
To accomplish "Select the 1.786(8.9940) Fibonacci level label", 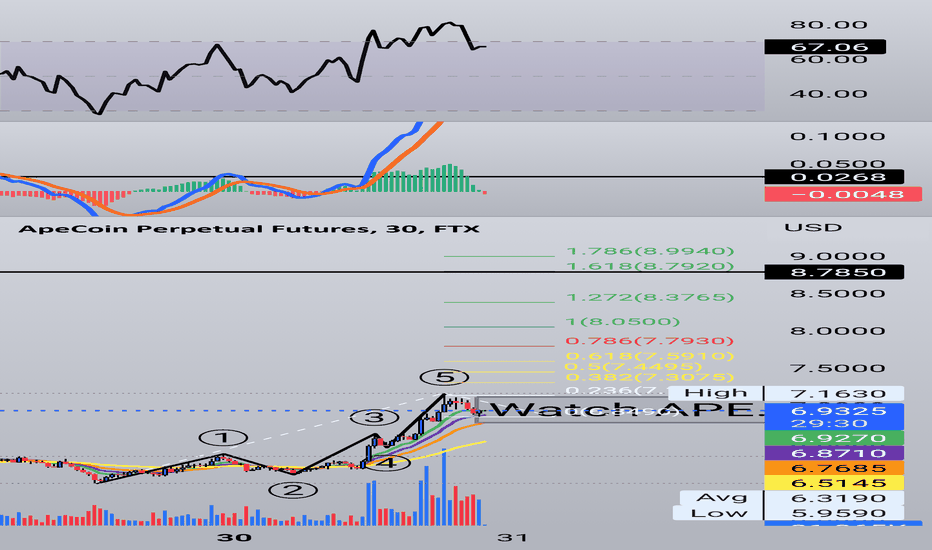I will point(650,252).
